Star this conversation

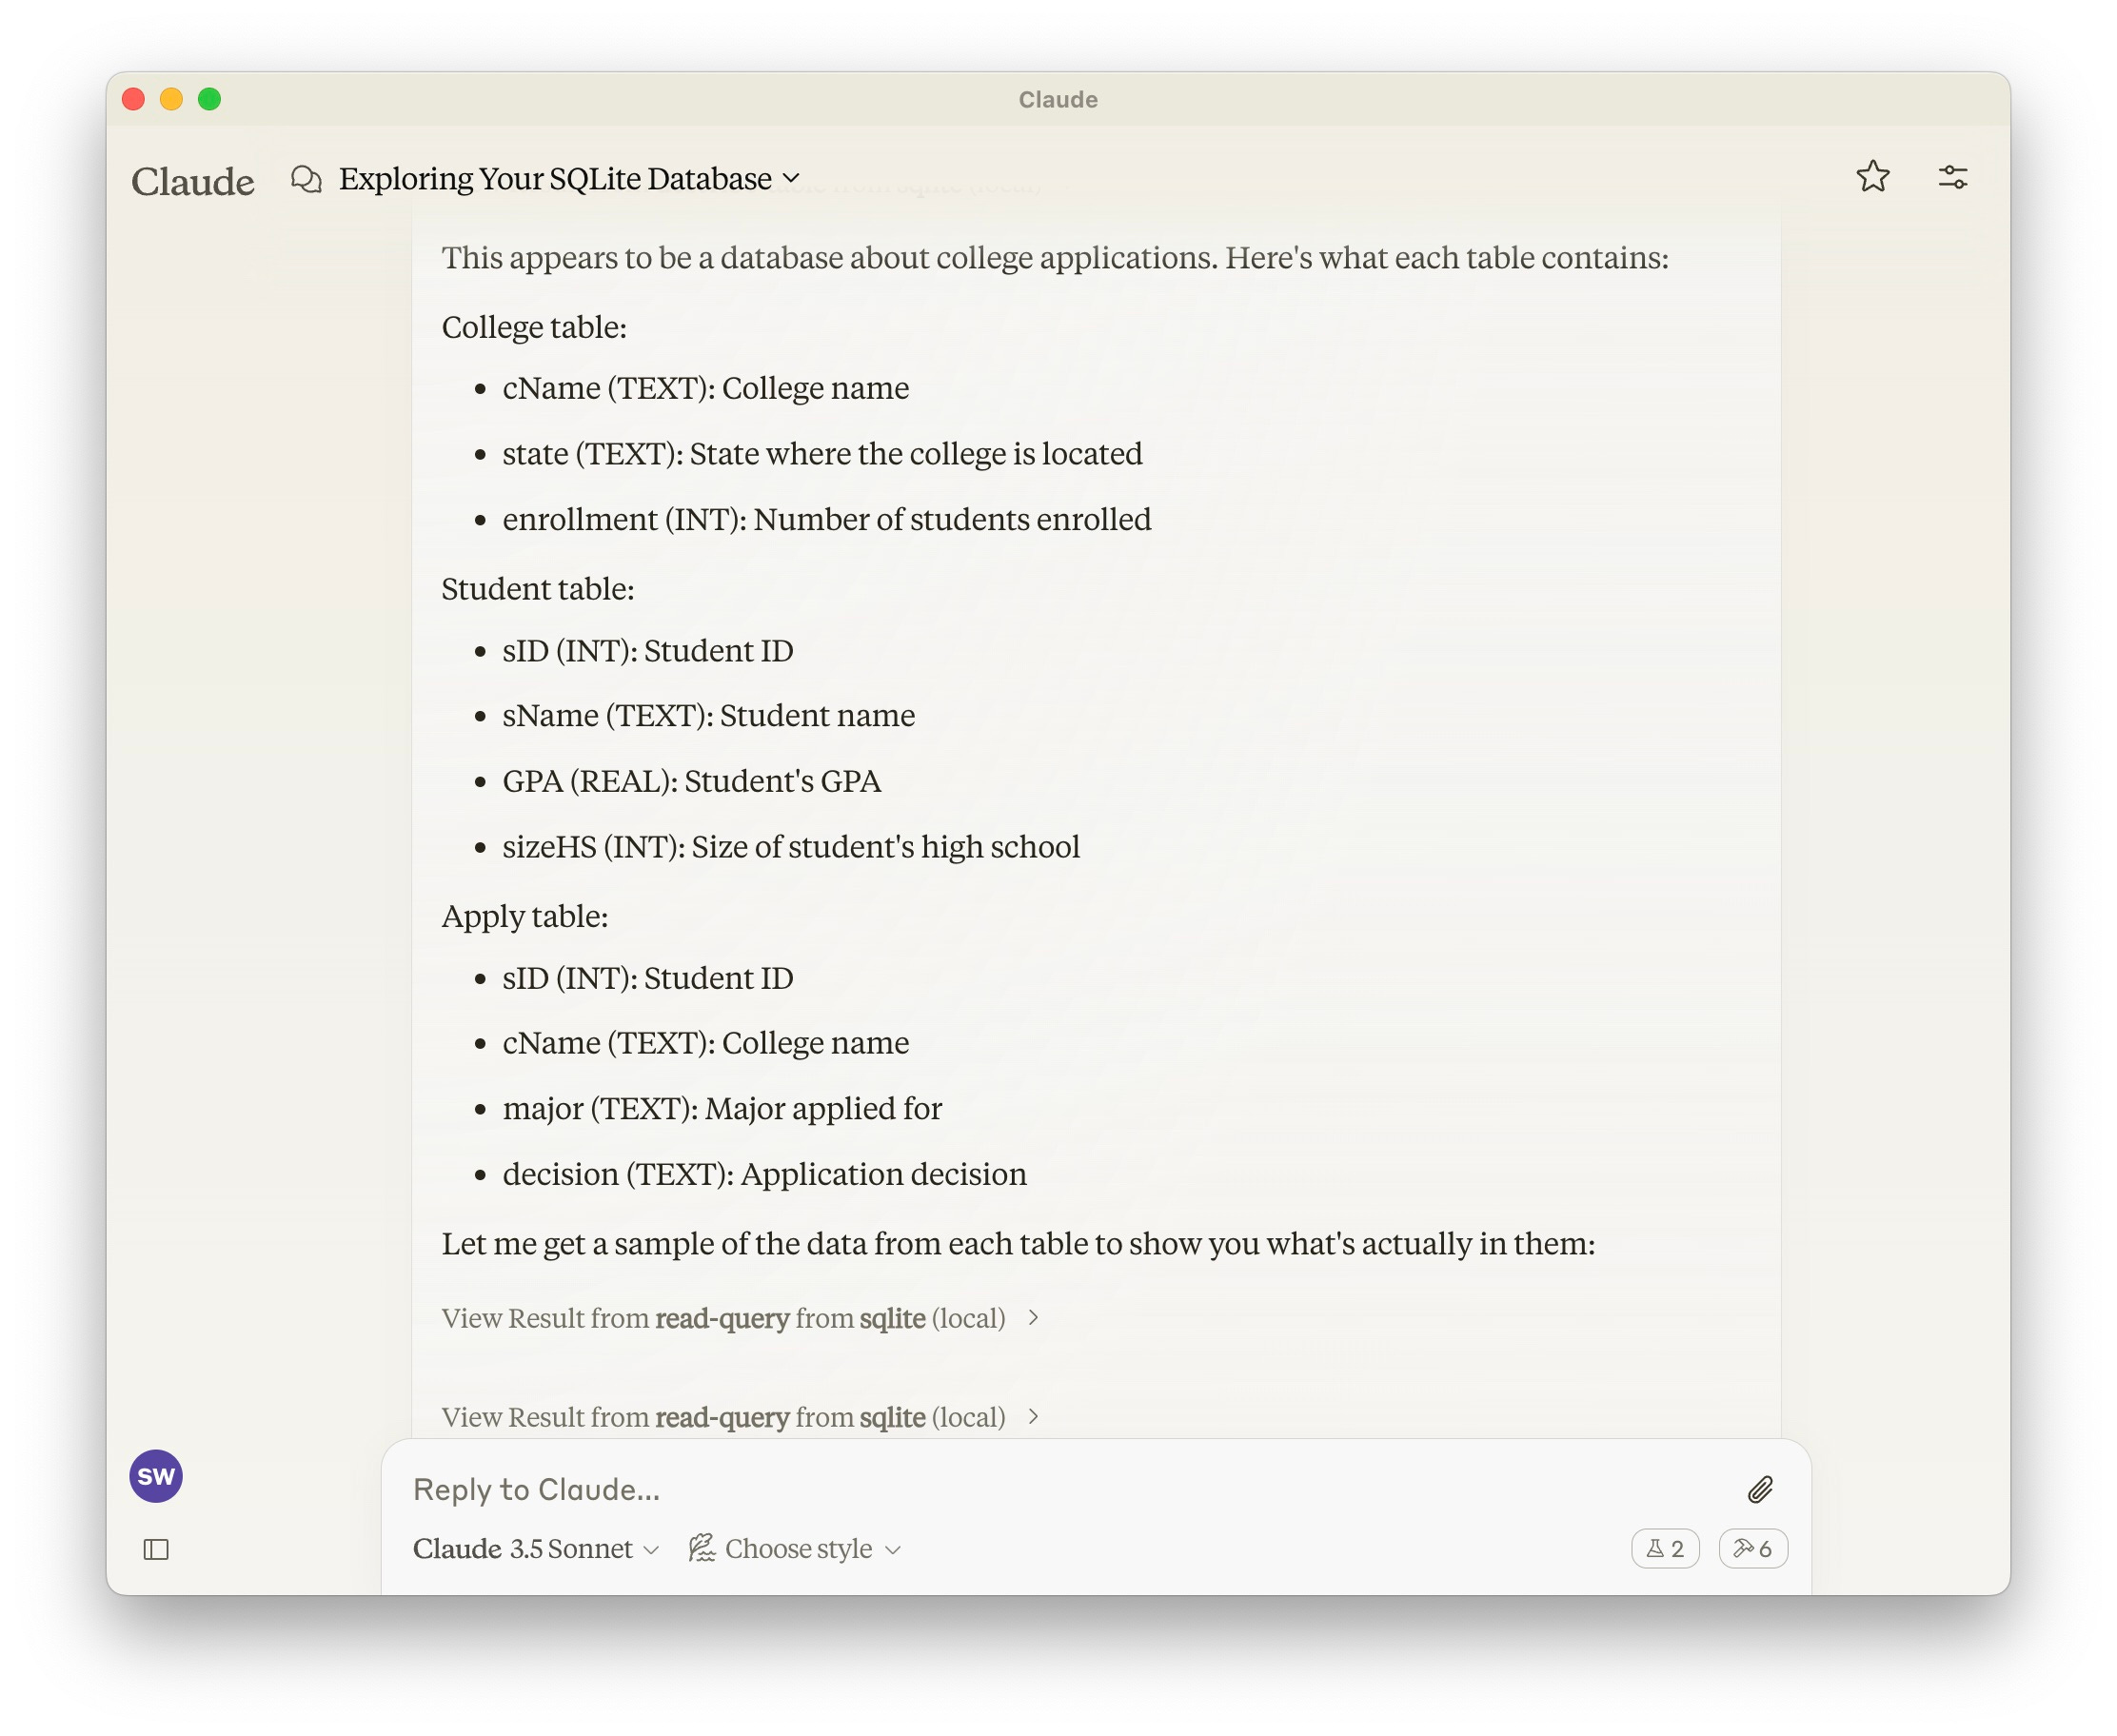[1872, 177]
